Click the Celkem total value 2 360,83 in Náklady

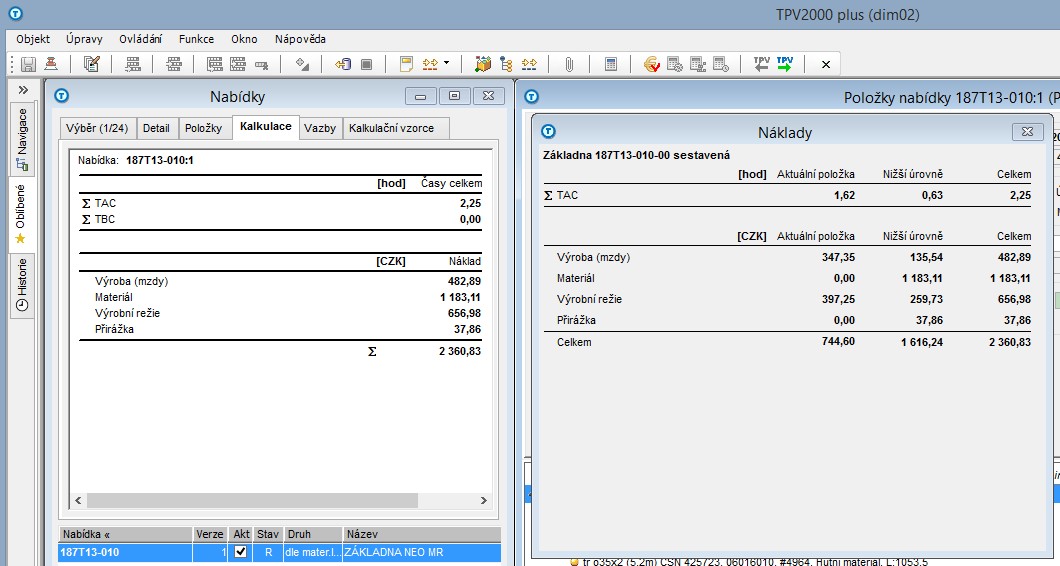pos(1009,342)
